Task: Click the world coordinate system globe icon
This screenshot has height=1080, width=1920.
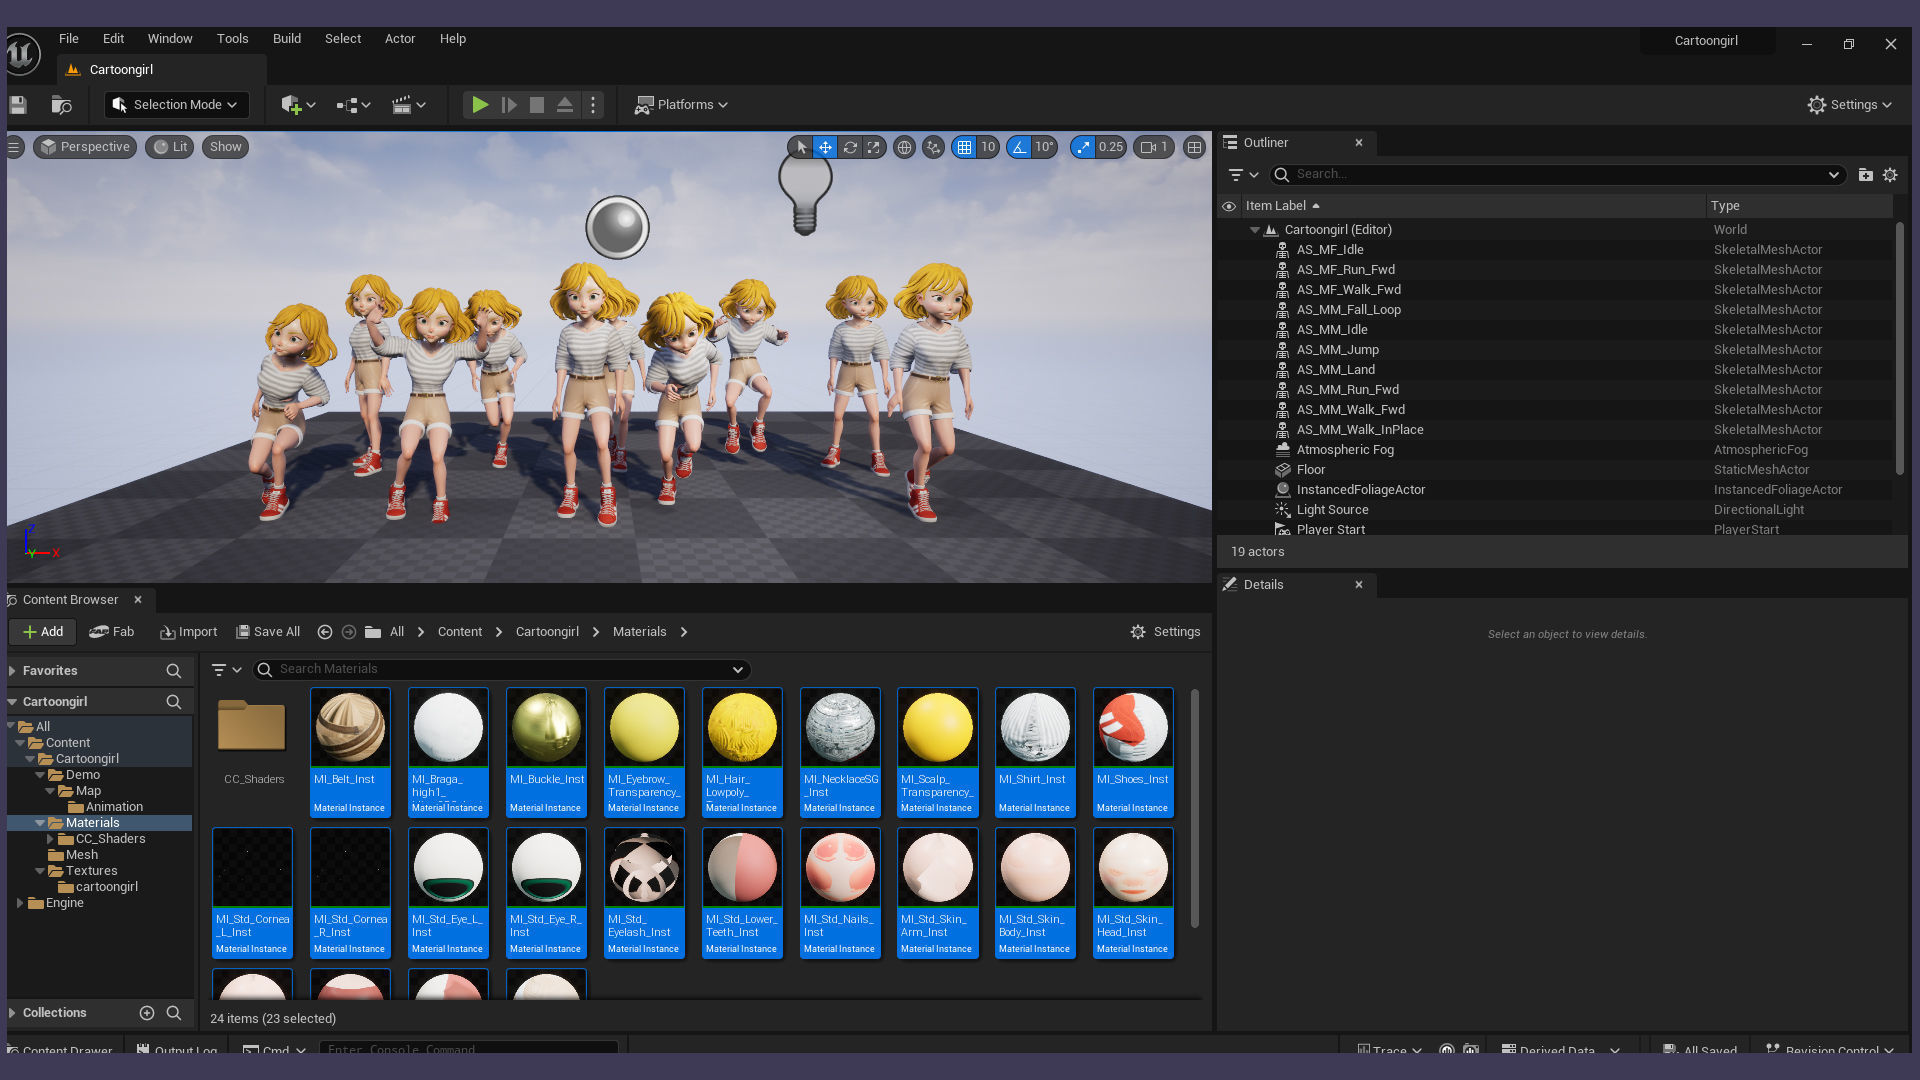Action: coord(904,147)
